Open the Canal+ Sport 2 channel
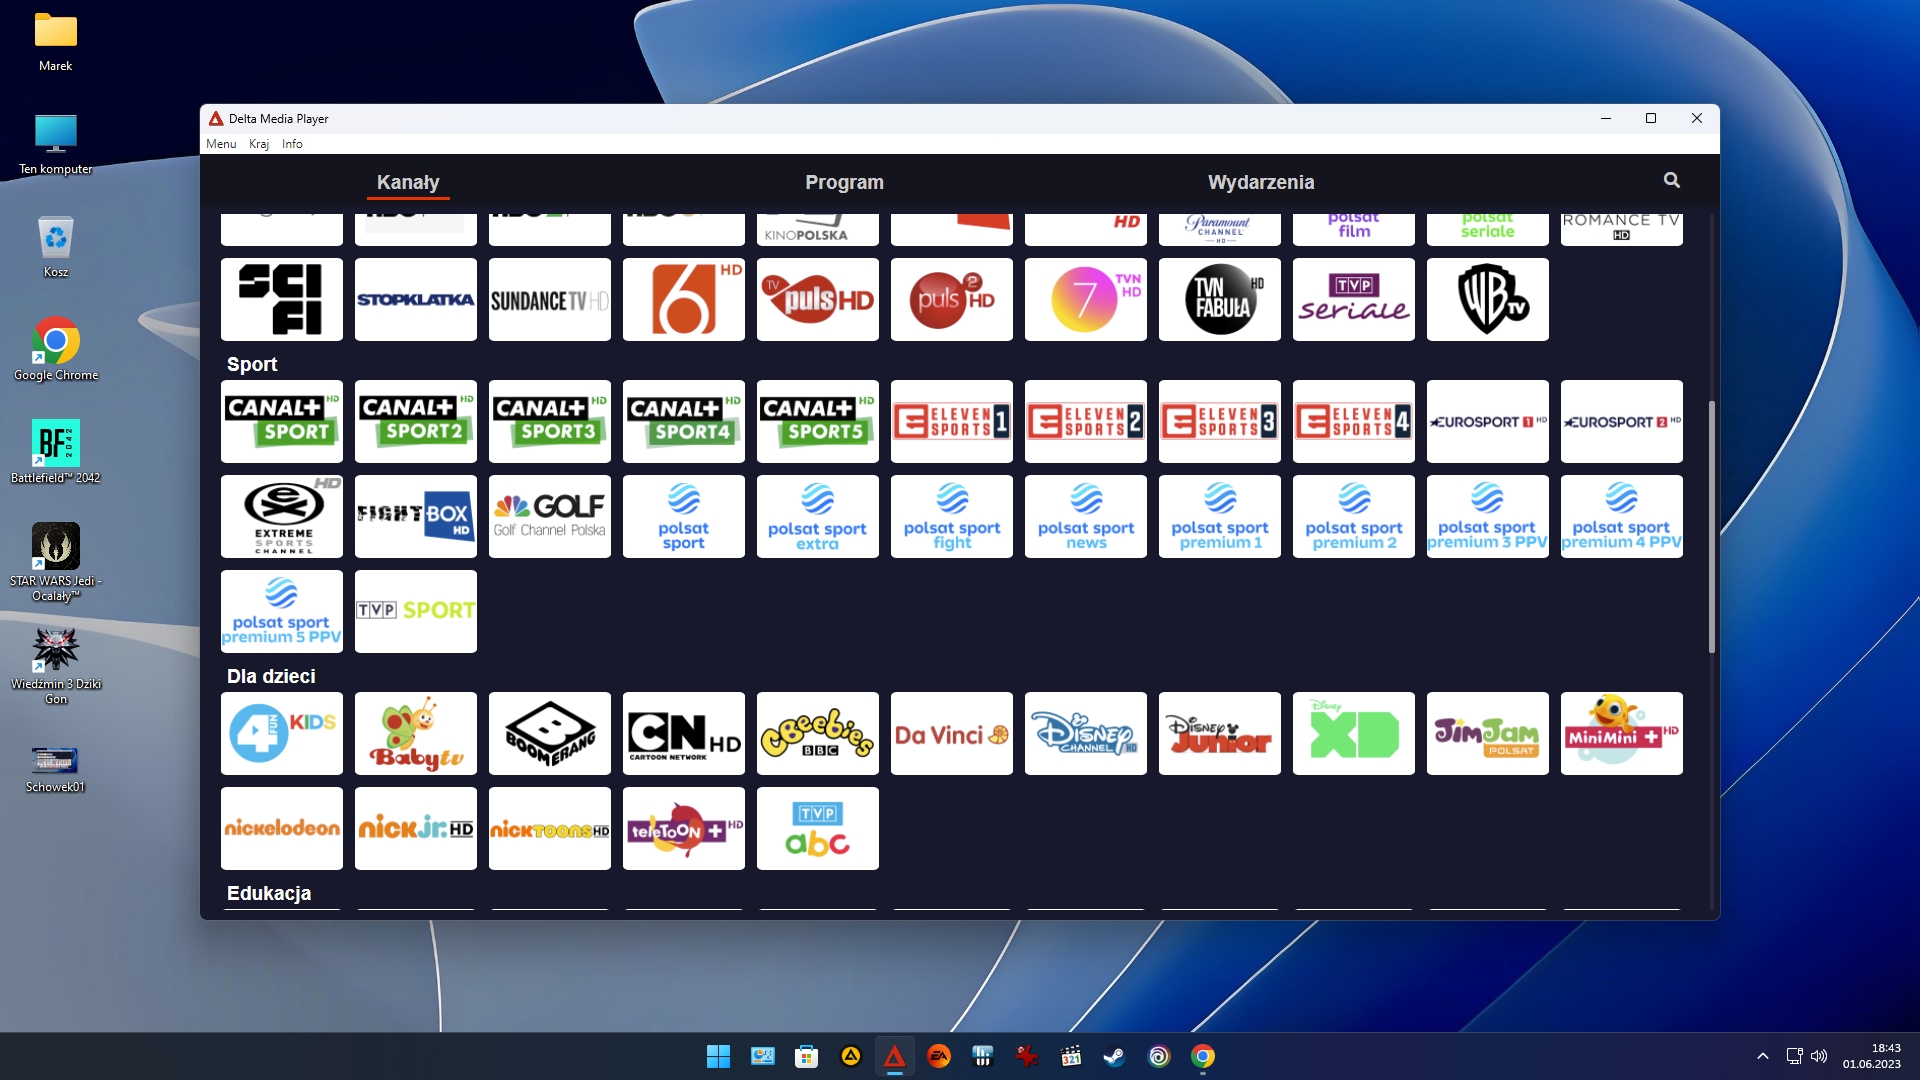The height and width of the screenshot is (1080, 1920). pos(416,422)
